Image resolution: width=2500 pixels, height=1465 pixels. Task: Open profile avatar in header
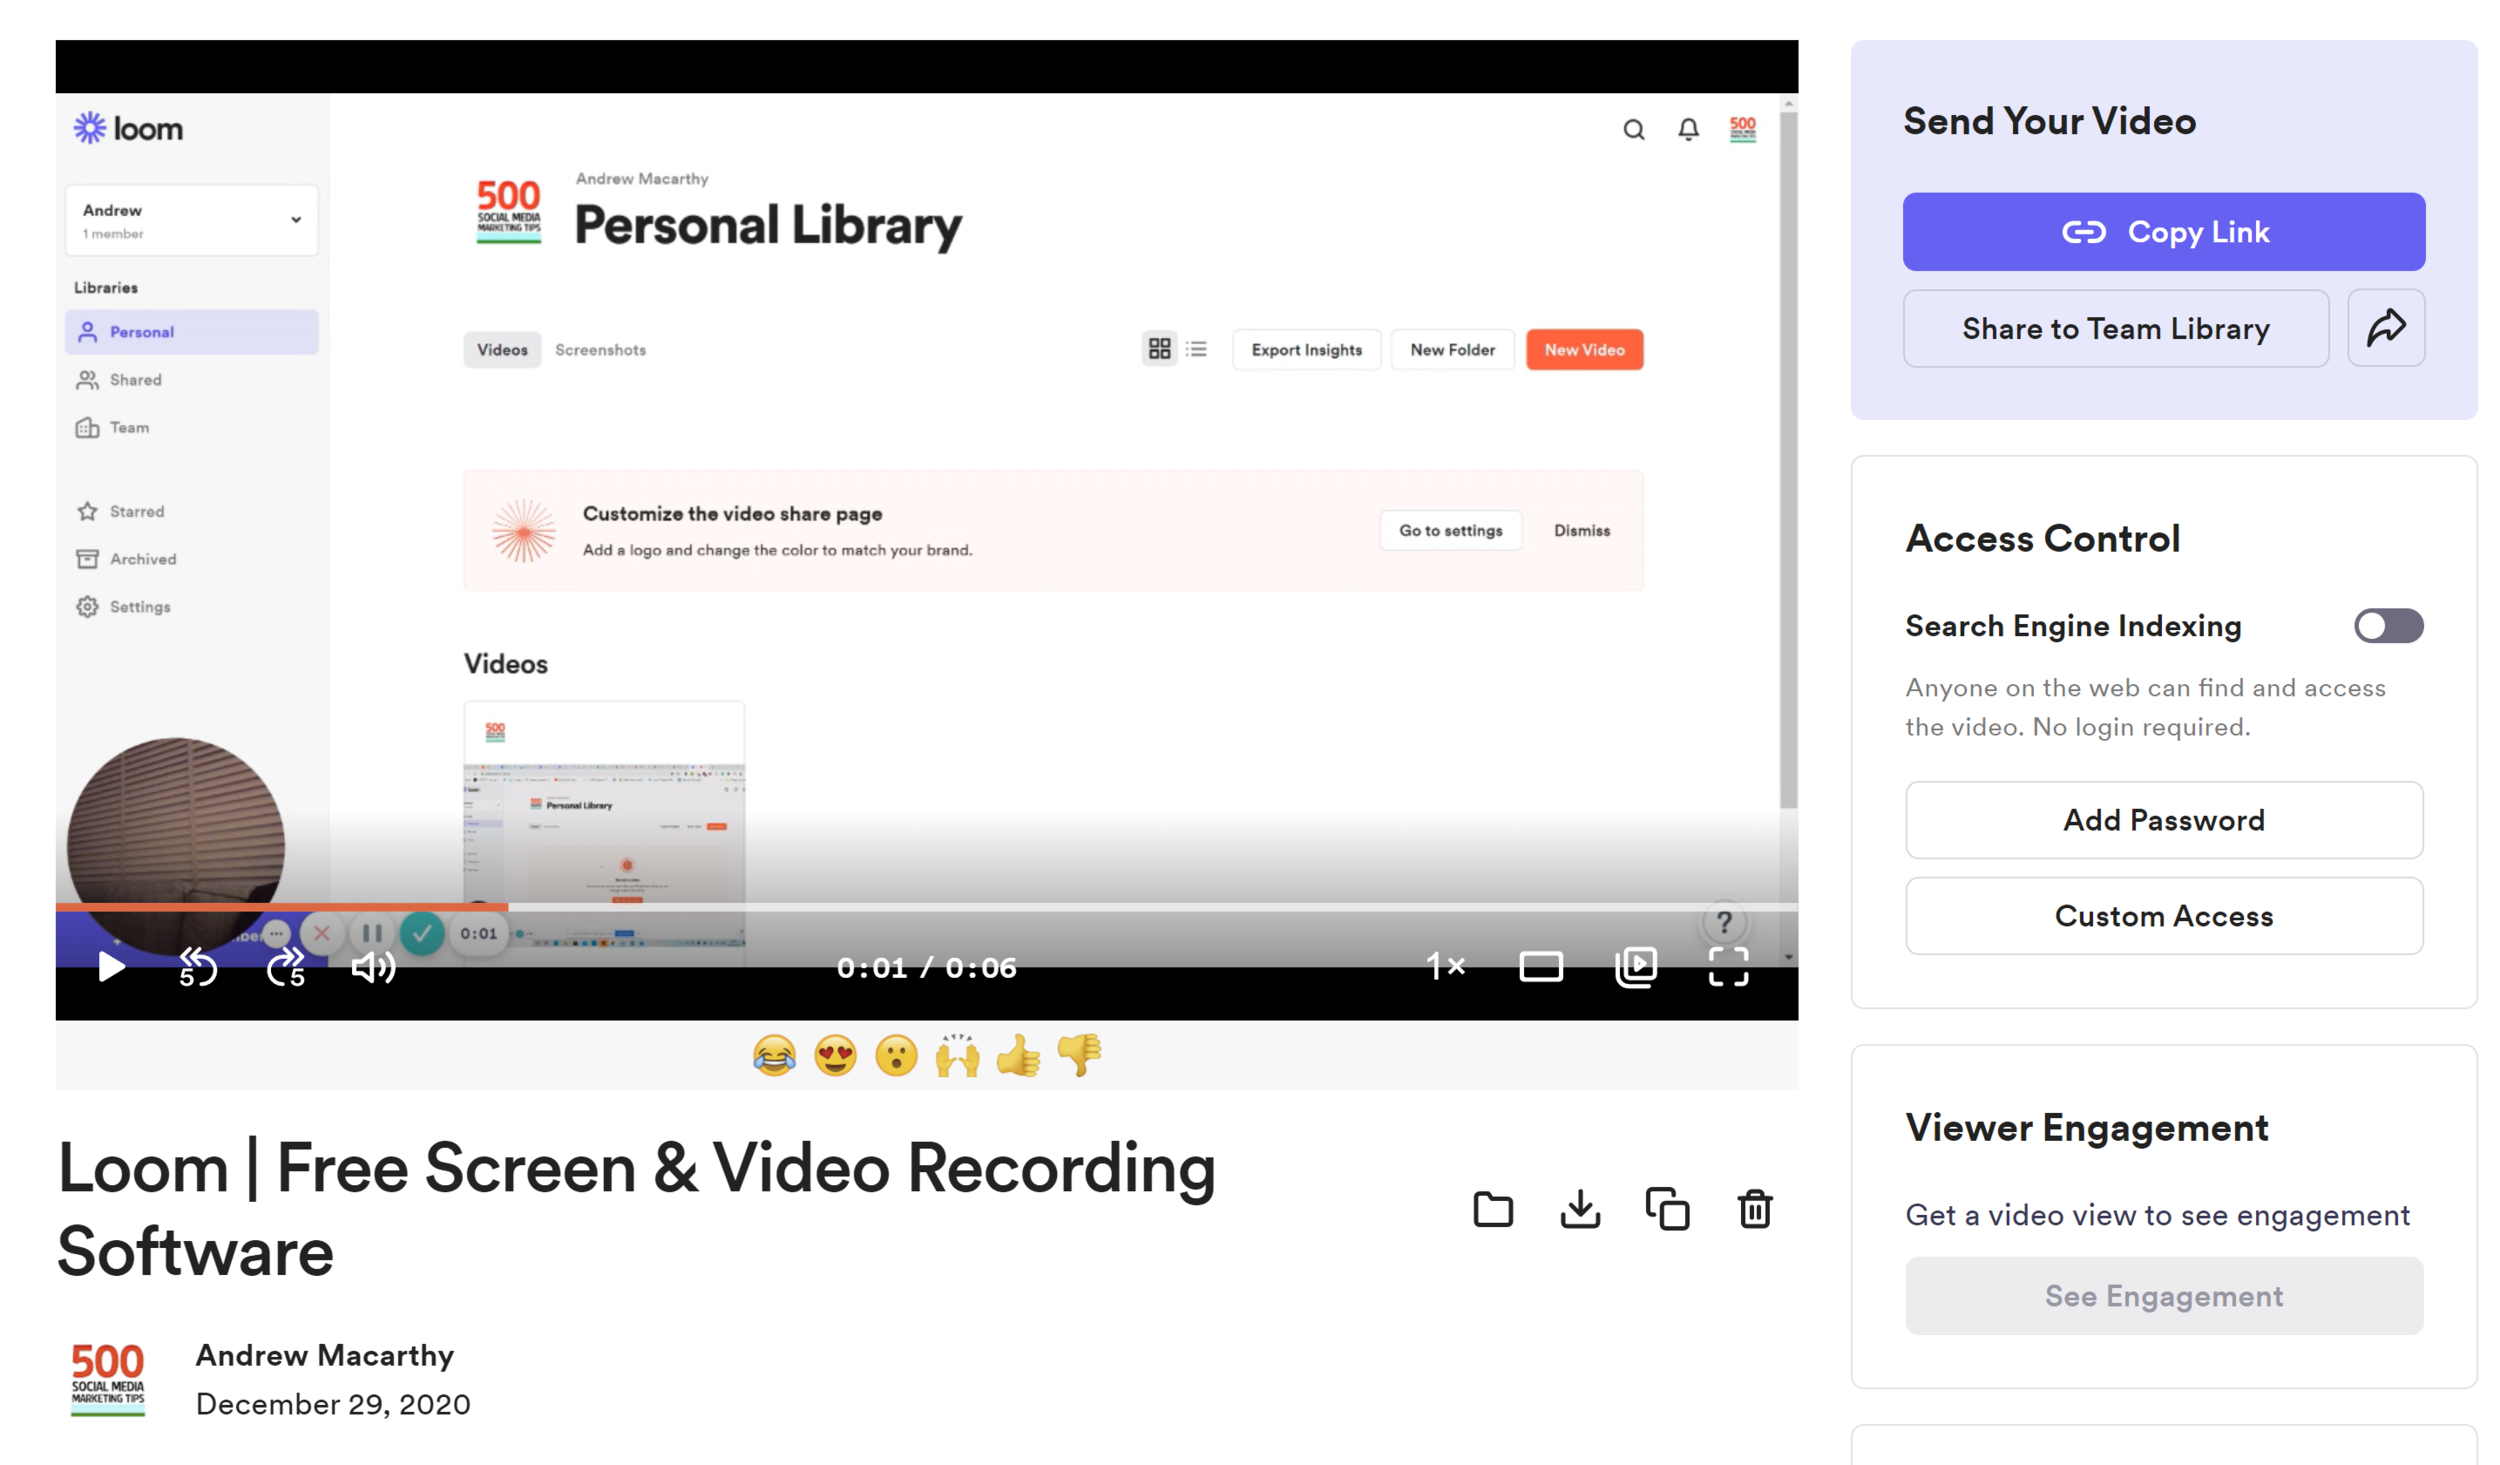[1742, 130]
